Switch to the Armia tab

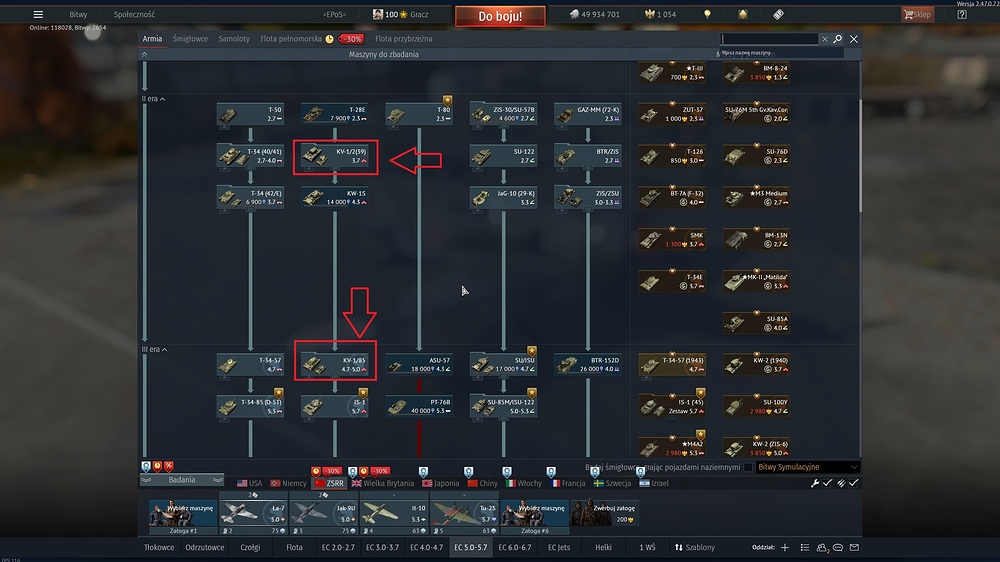152,39
